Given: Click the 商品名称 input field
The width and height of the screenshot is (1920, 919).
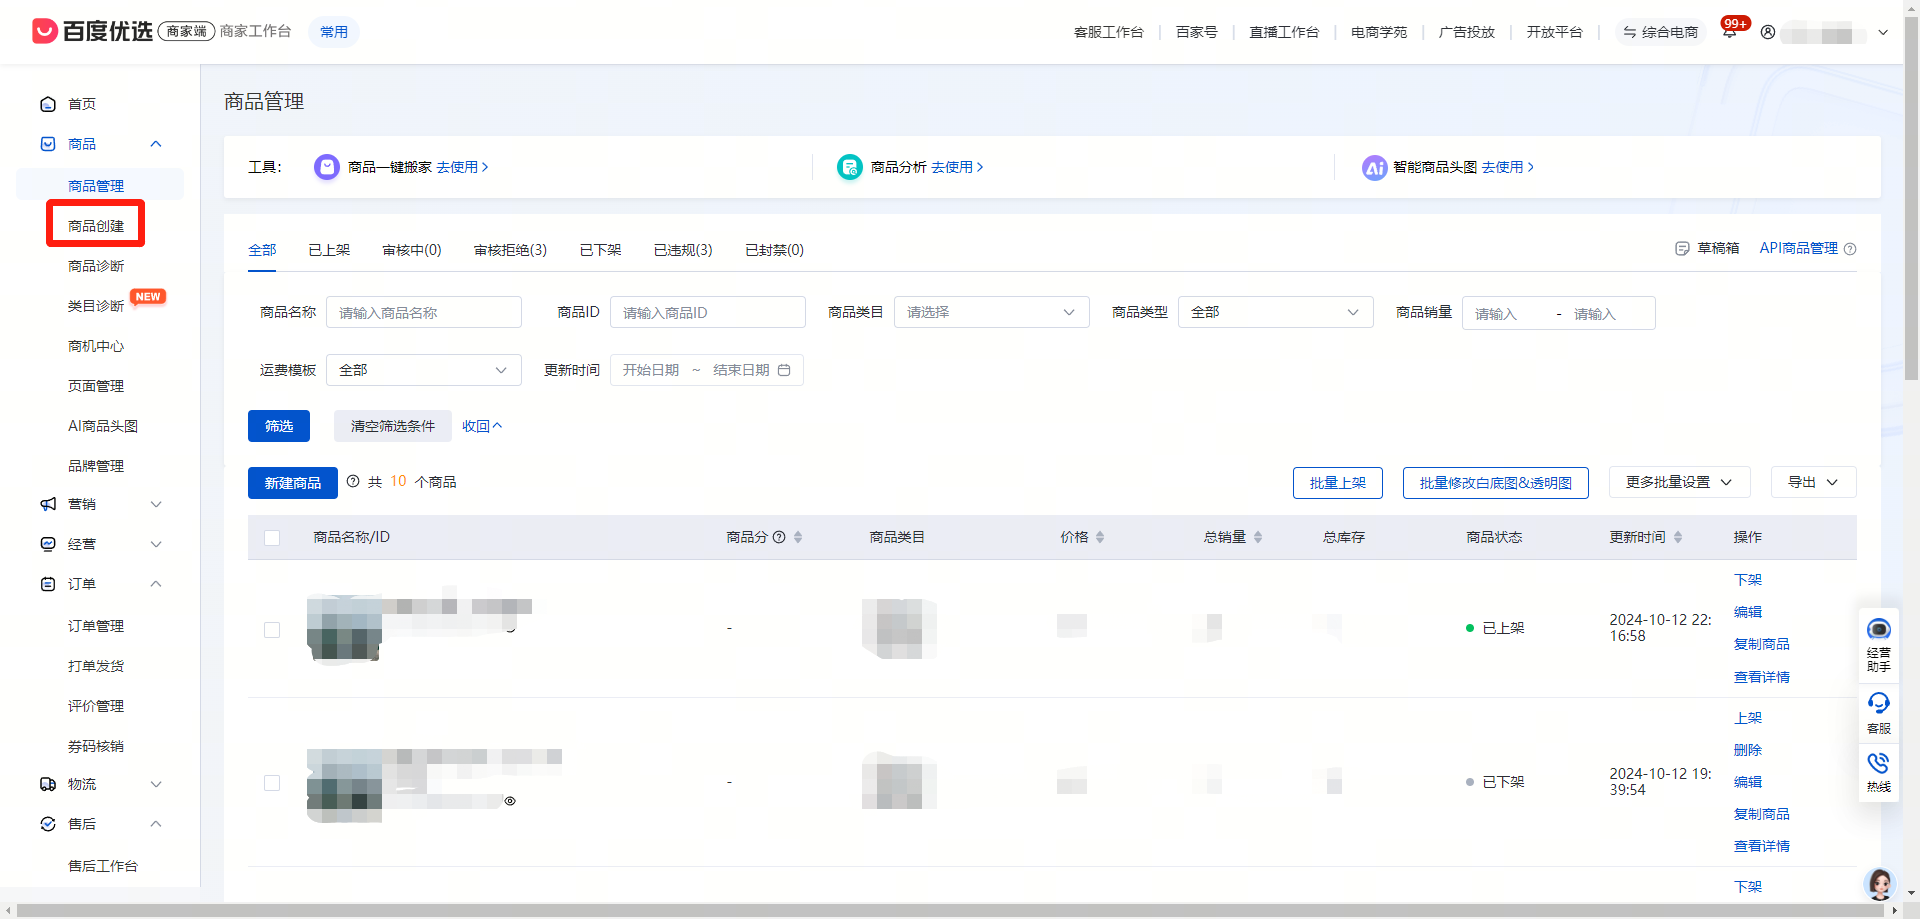Looking at the screenshot, I should coord(424,312).
